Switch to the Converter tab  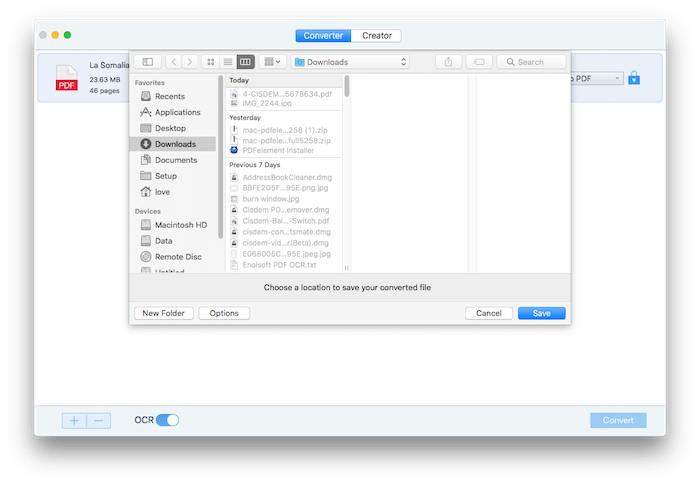[323, 36]
